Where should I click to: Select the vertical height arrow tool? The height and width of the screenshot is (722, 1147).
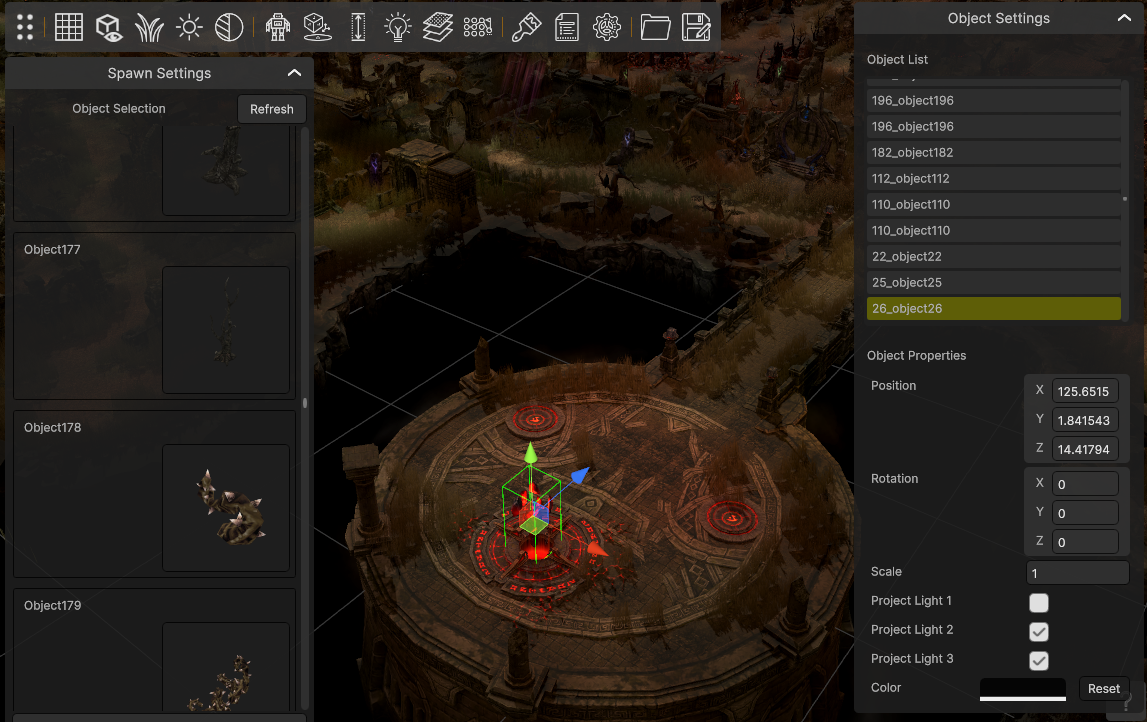pos(358,28)
